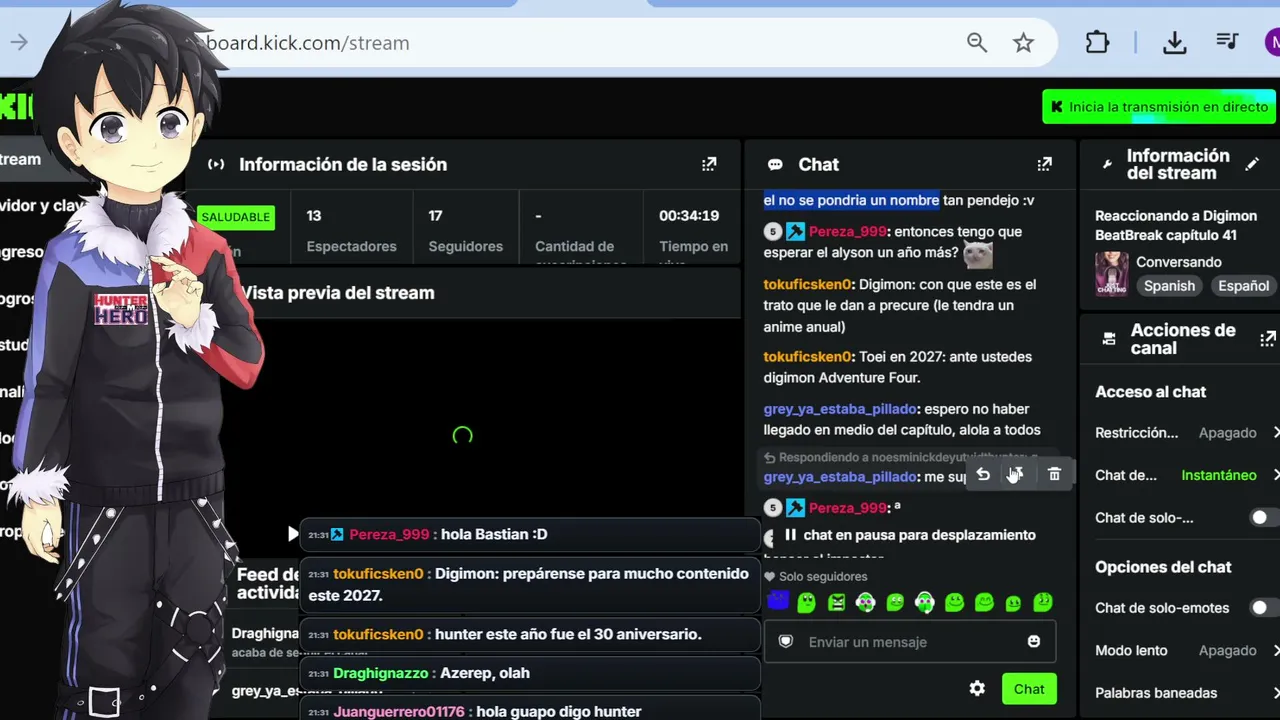This screenshot has width=1280, height=720.
Task: Click the '13' Espectadores count
Action: click(314, 215)
